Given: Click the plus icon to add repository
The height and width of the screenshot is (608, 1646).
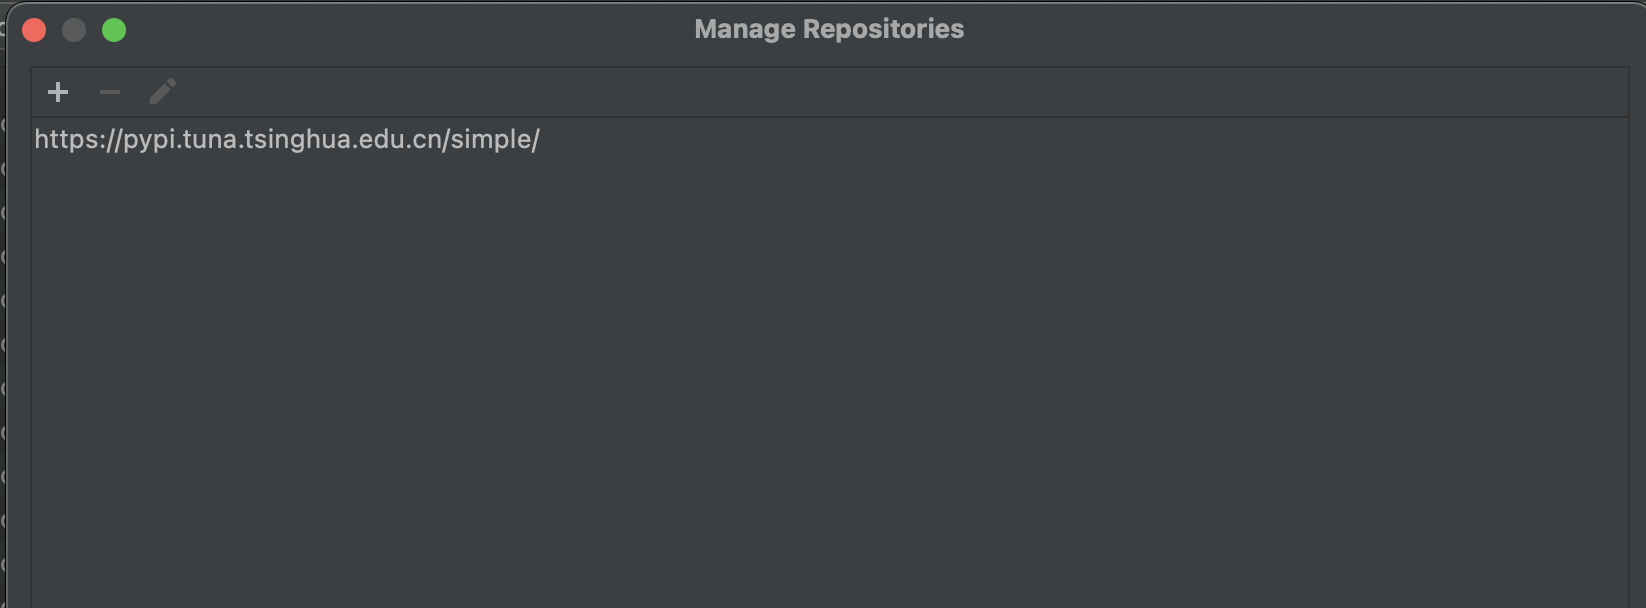Looking at the screenshot, I should tap(58, 92).
